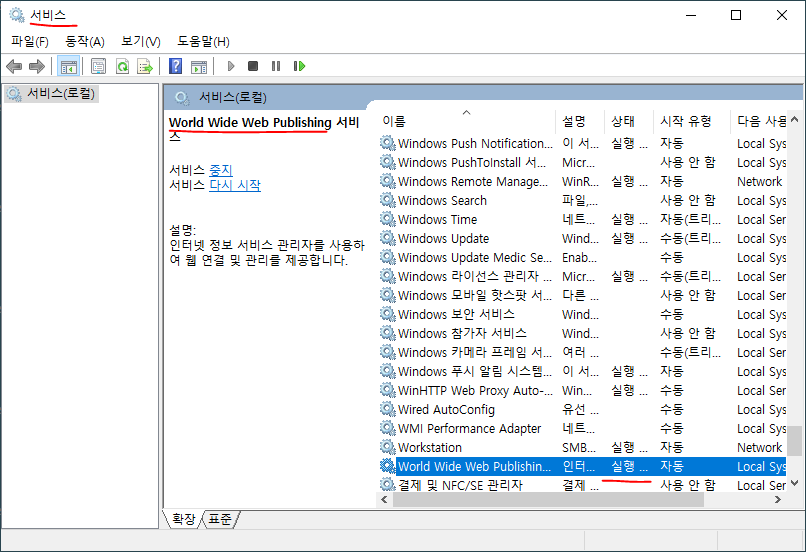The width and height of the screenshot is (806, 552).
Task: Sort by the 상태 column header
Action: pyautogui.click(x=629, y=121)
